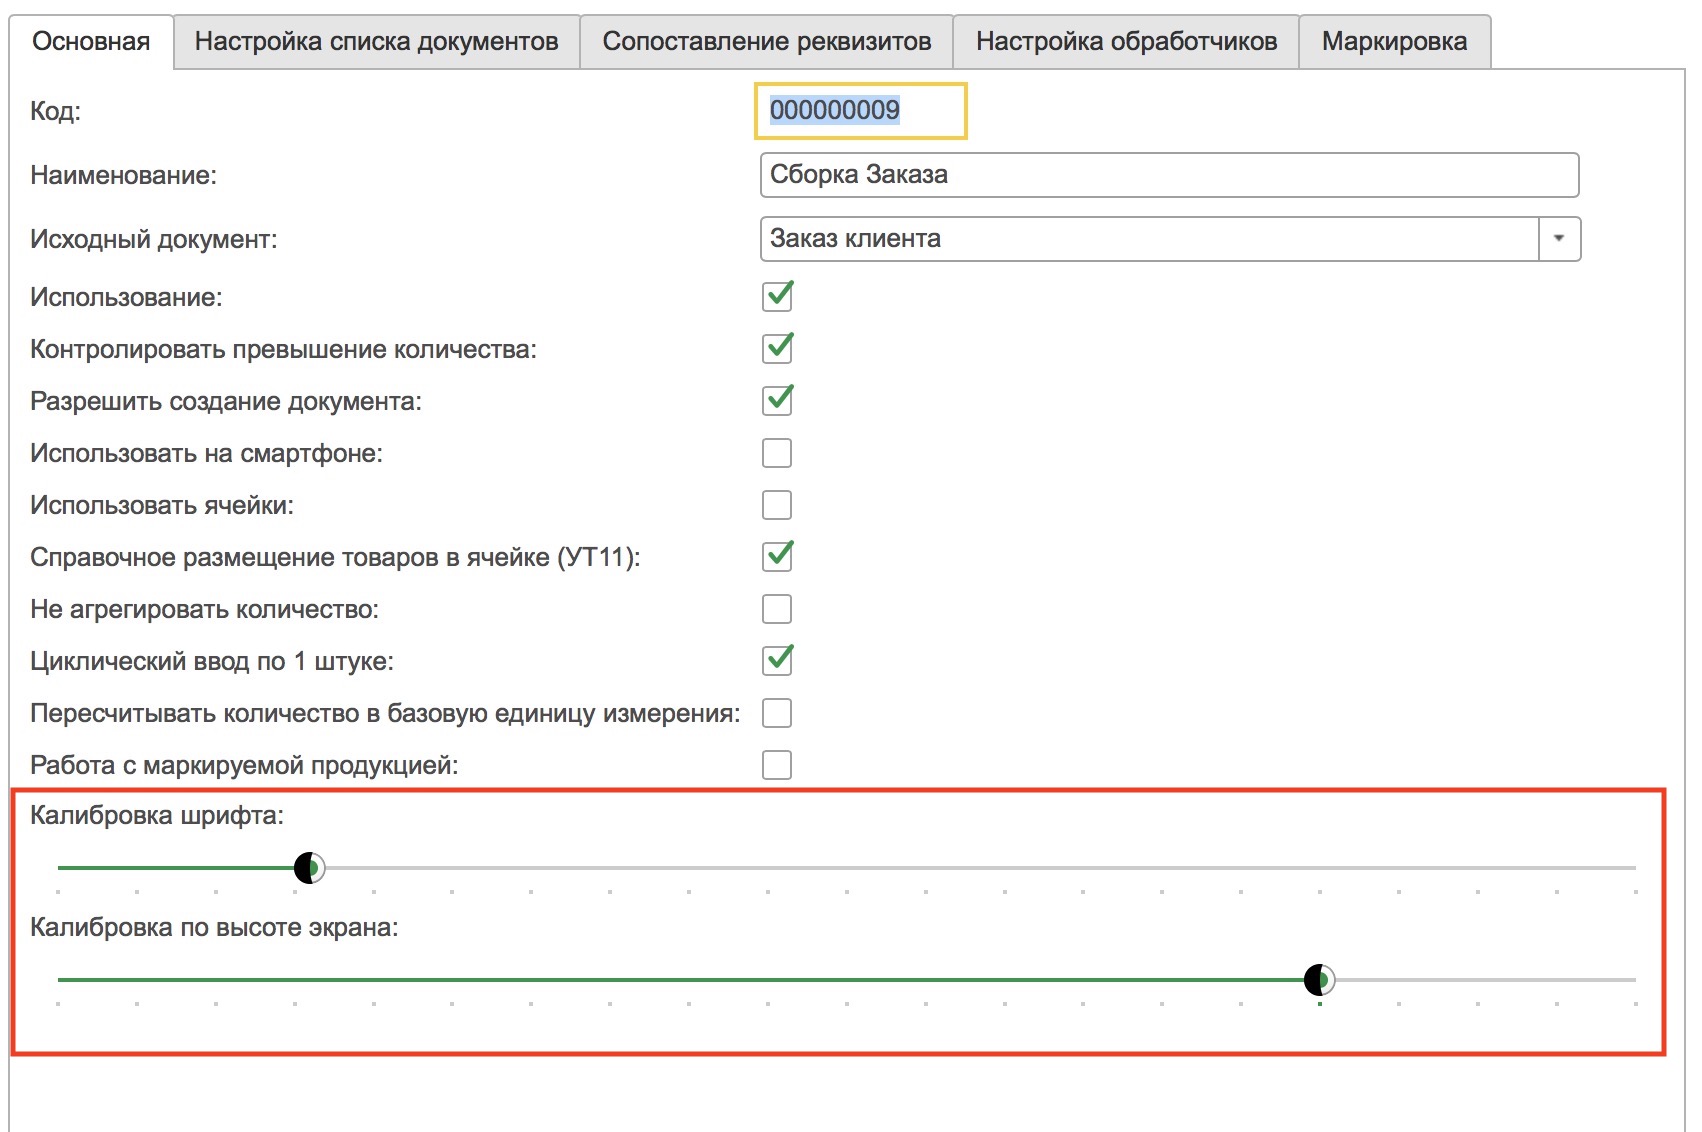
Task: Toggle Разрешить создание документа checkbox
Action: [777, 400]
